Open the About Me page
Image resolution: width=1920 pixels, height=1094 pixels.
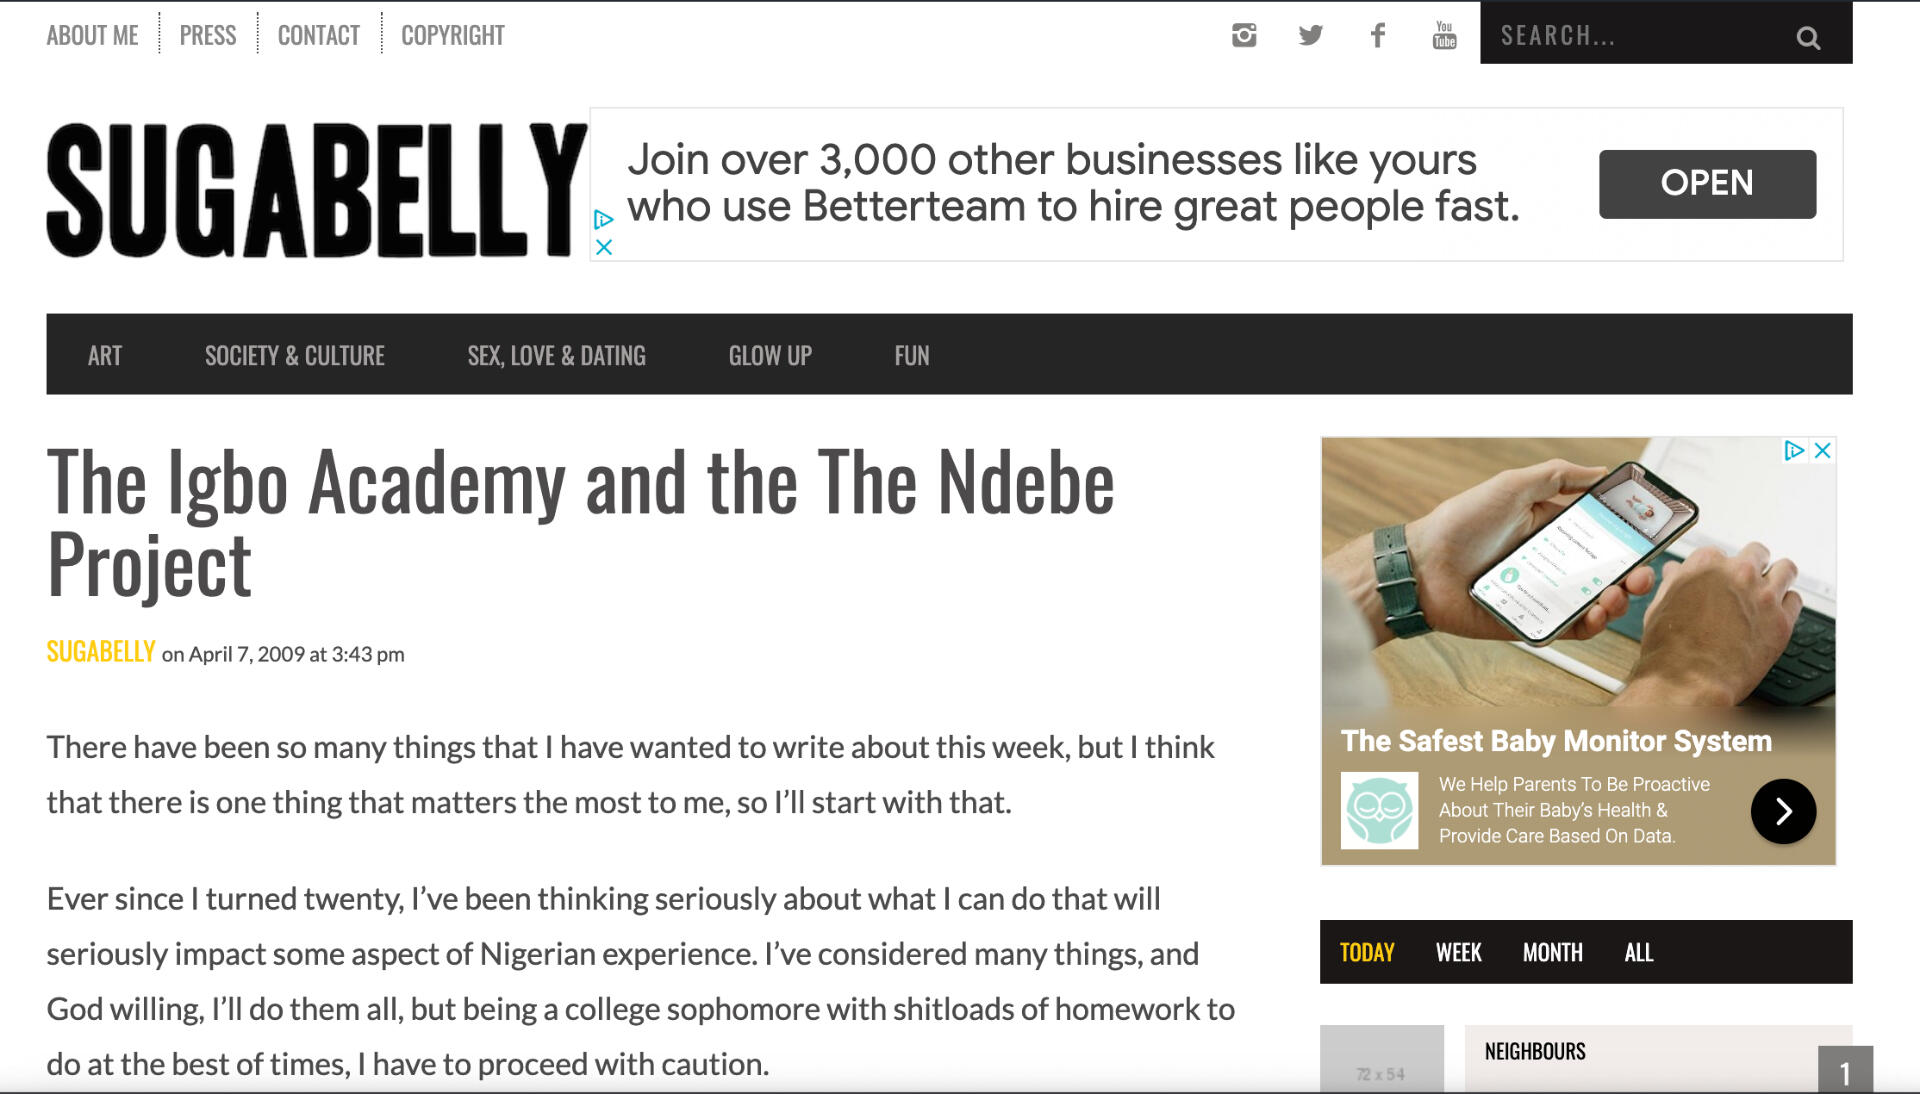pos(92,36)
